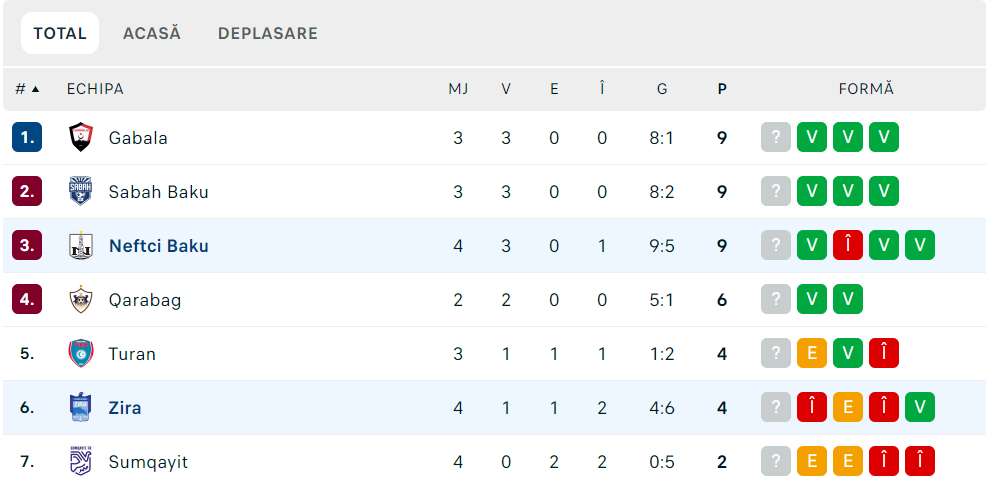The height and width of the screenshot is (486, 992).
Task: Click the Qarabag club logo
Action: coord(81,299)
